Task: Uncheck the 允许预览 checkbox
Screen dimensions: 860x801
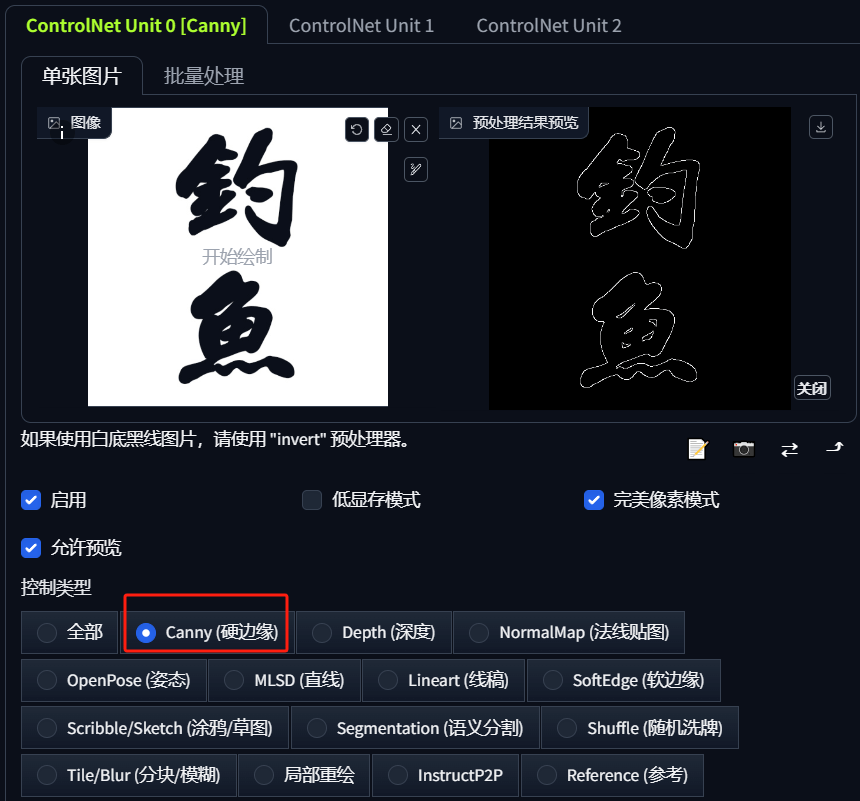Action: pos(31,548)
